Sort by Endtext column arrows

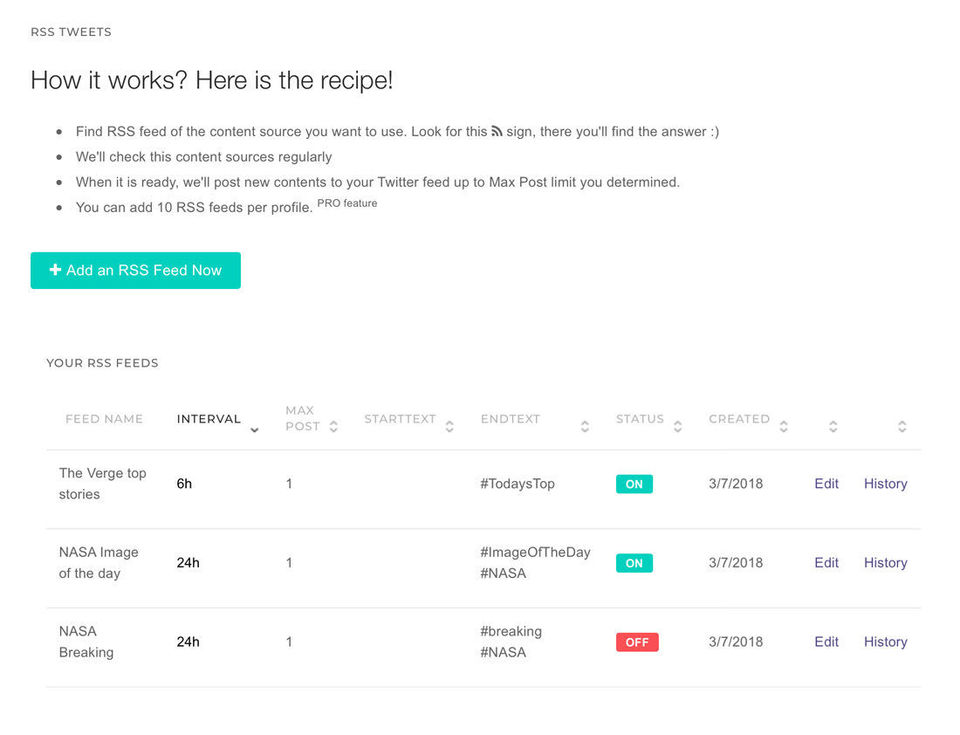tap(585, 426)
